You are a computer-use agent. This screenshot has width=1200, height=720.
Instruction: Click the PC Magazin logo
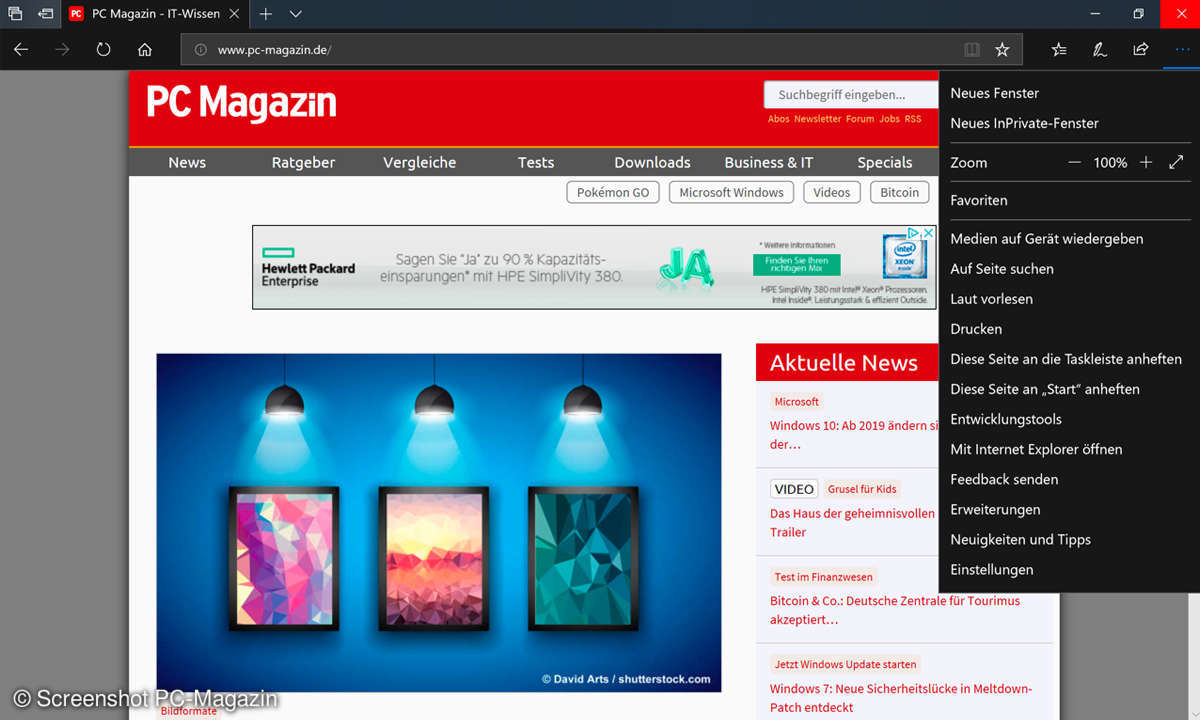[x=241, y=103]
